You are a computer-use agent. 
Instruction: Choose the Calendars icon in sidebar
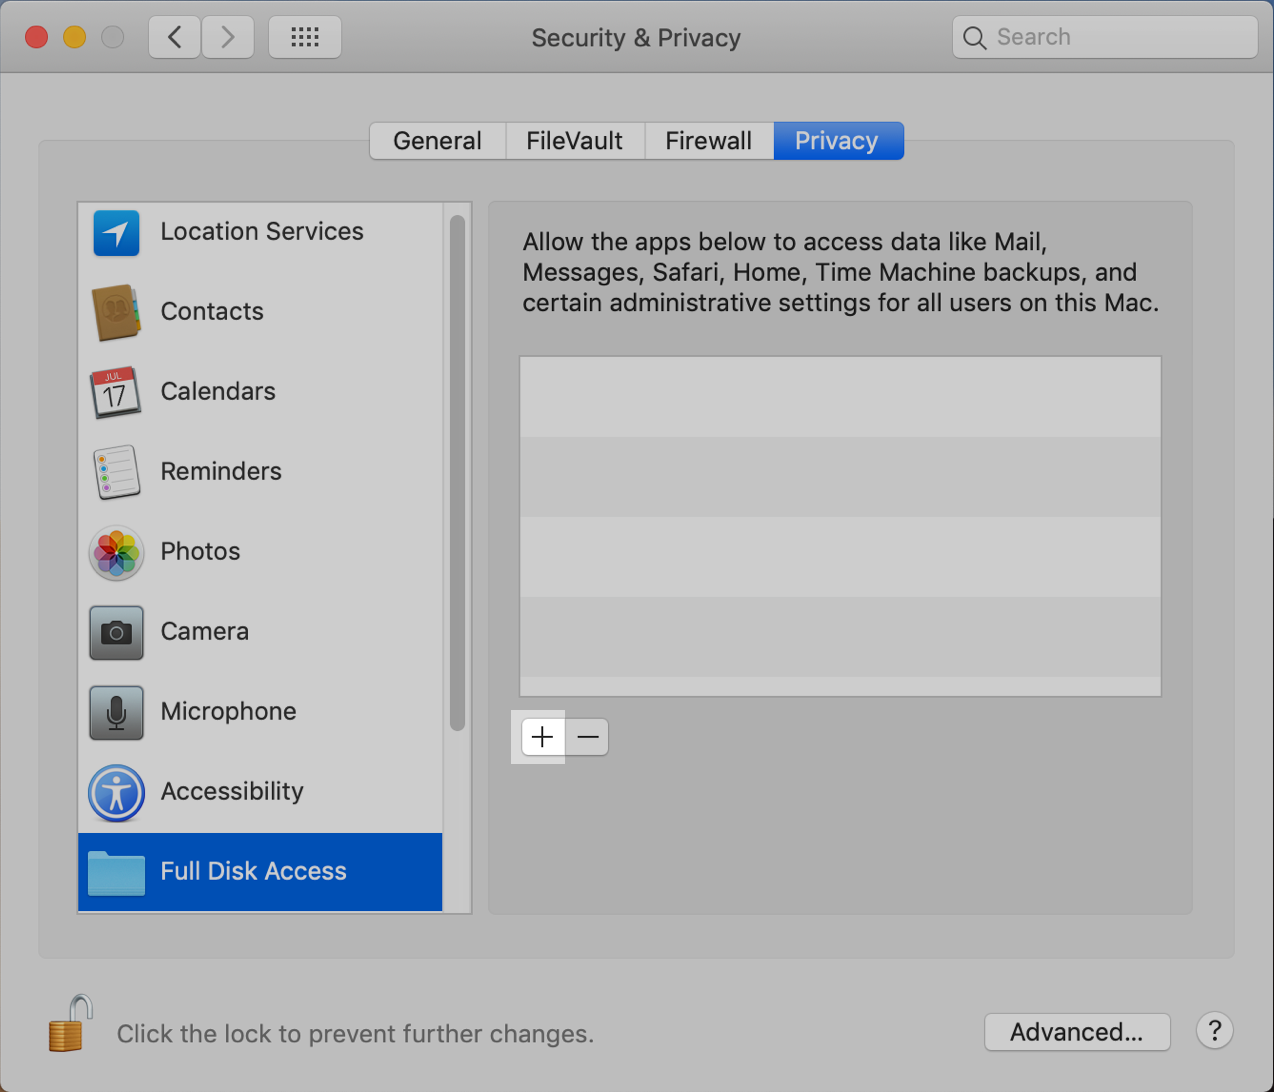click(116, 392)
